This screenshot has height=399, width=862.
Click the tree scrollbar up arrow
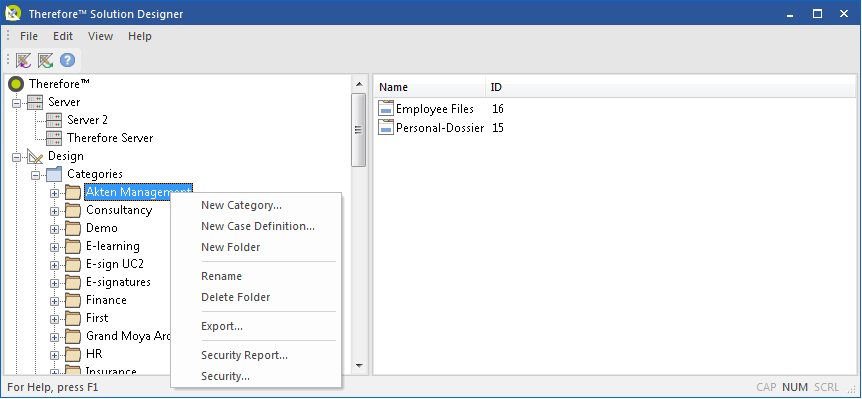click(x=358, y=84)
